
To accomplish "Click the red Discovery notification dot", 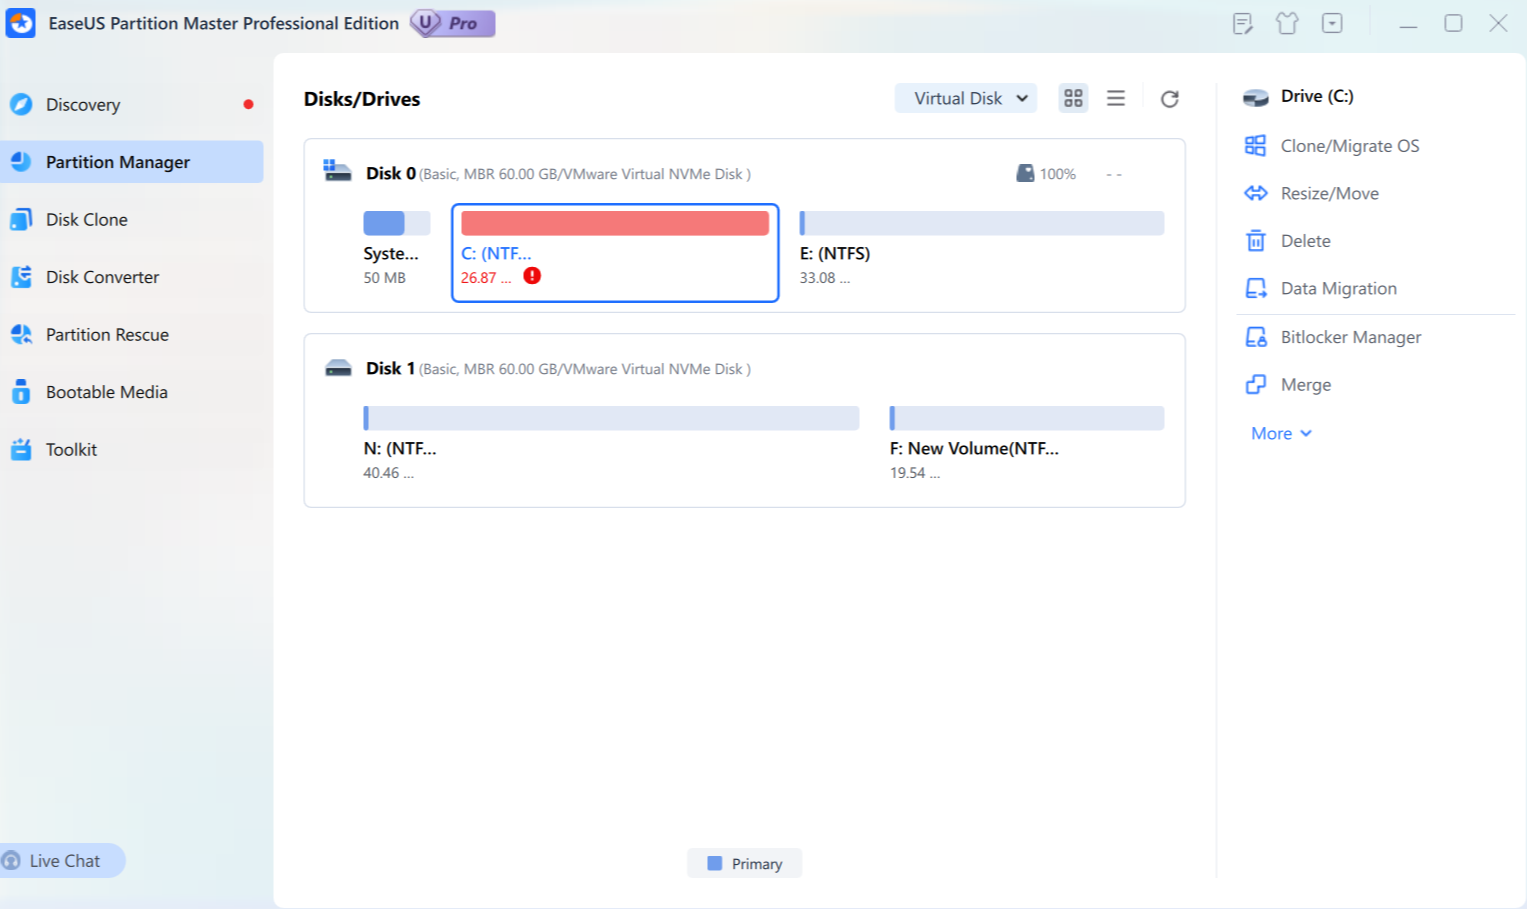I will click(x=248, y=104).
